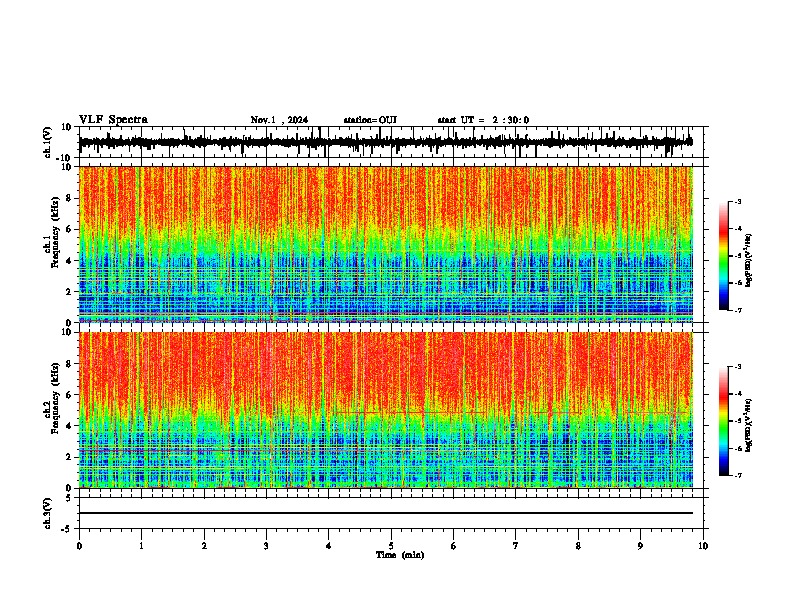Click the ch.2 color scale bar
Image resolution: width=792 pixels, height=612 pixels.
point(723,421)
